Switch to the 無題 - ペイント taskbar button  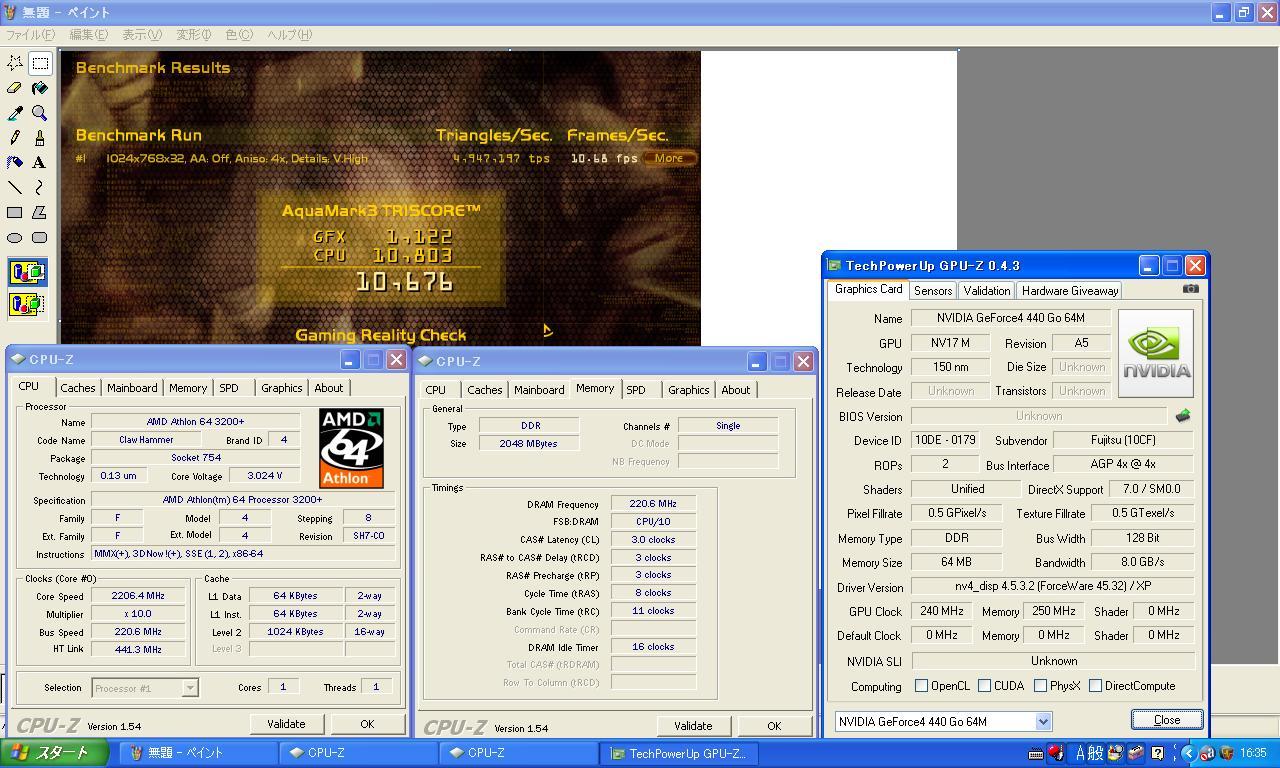coord(199,753)
